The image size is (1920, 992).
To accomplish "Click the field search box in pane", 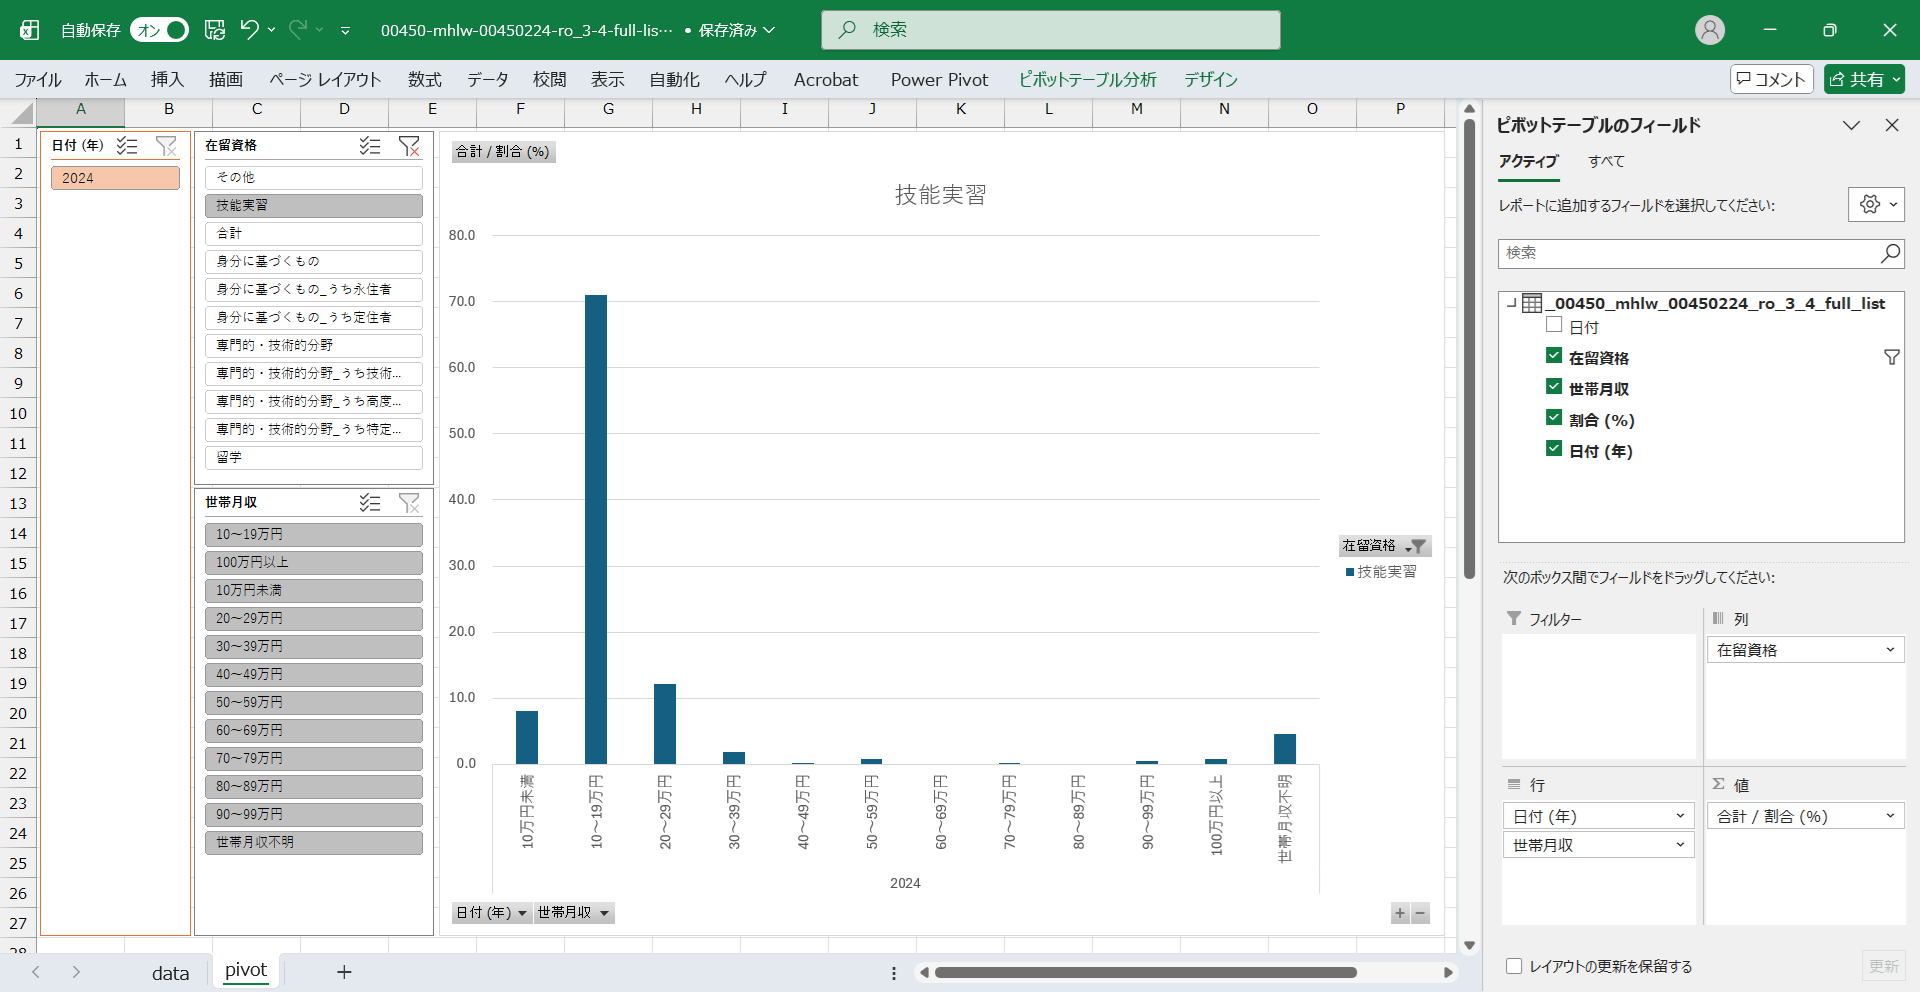I will point(1690,254).
